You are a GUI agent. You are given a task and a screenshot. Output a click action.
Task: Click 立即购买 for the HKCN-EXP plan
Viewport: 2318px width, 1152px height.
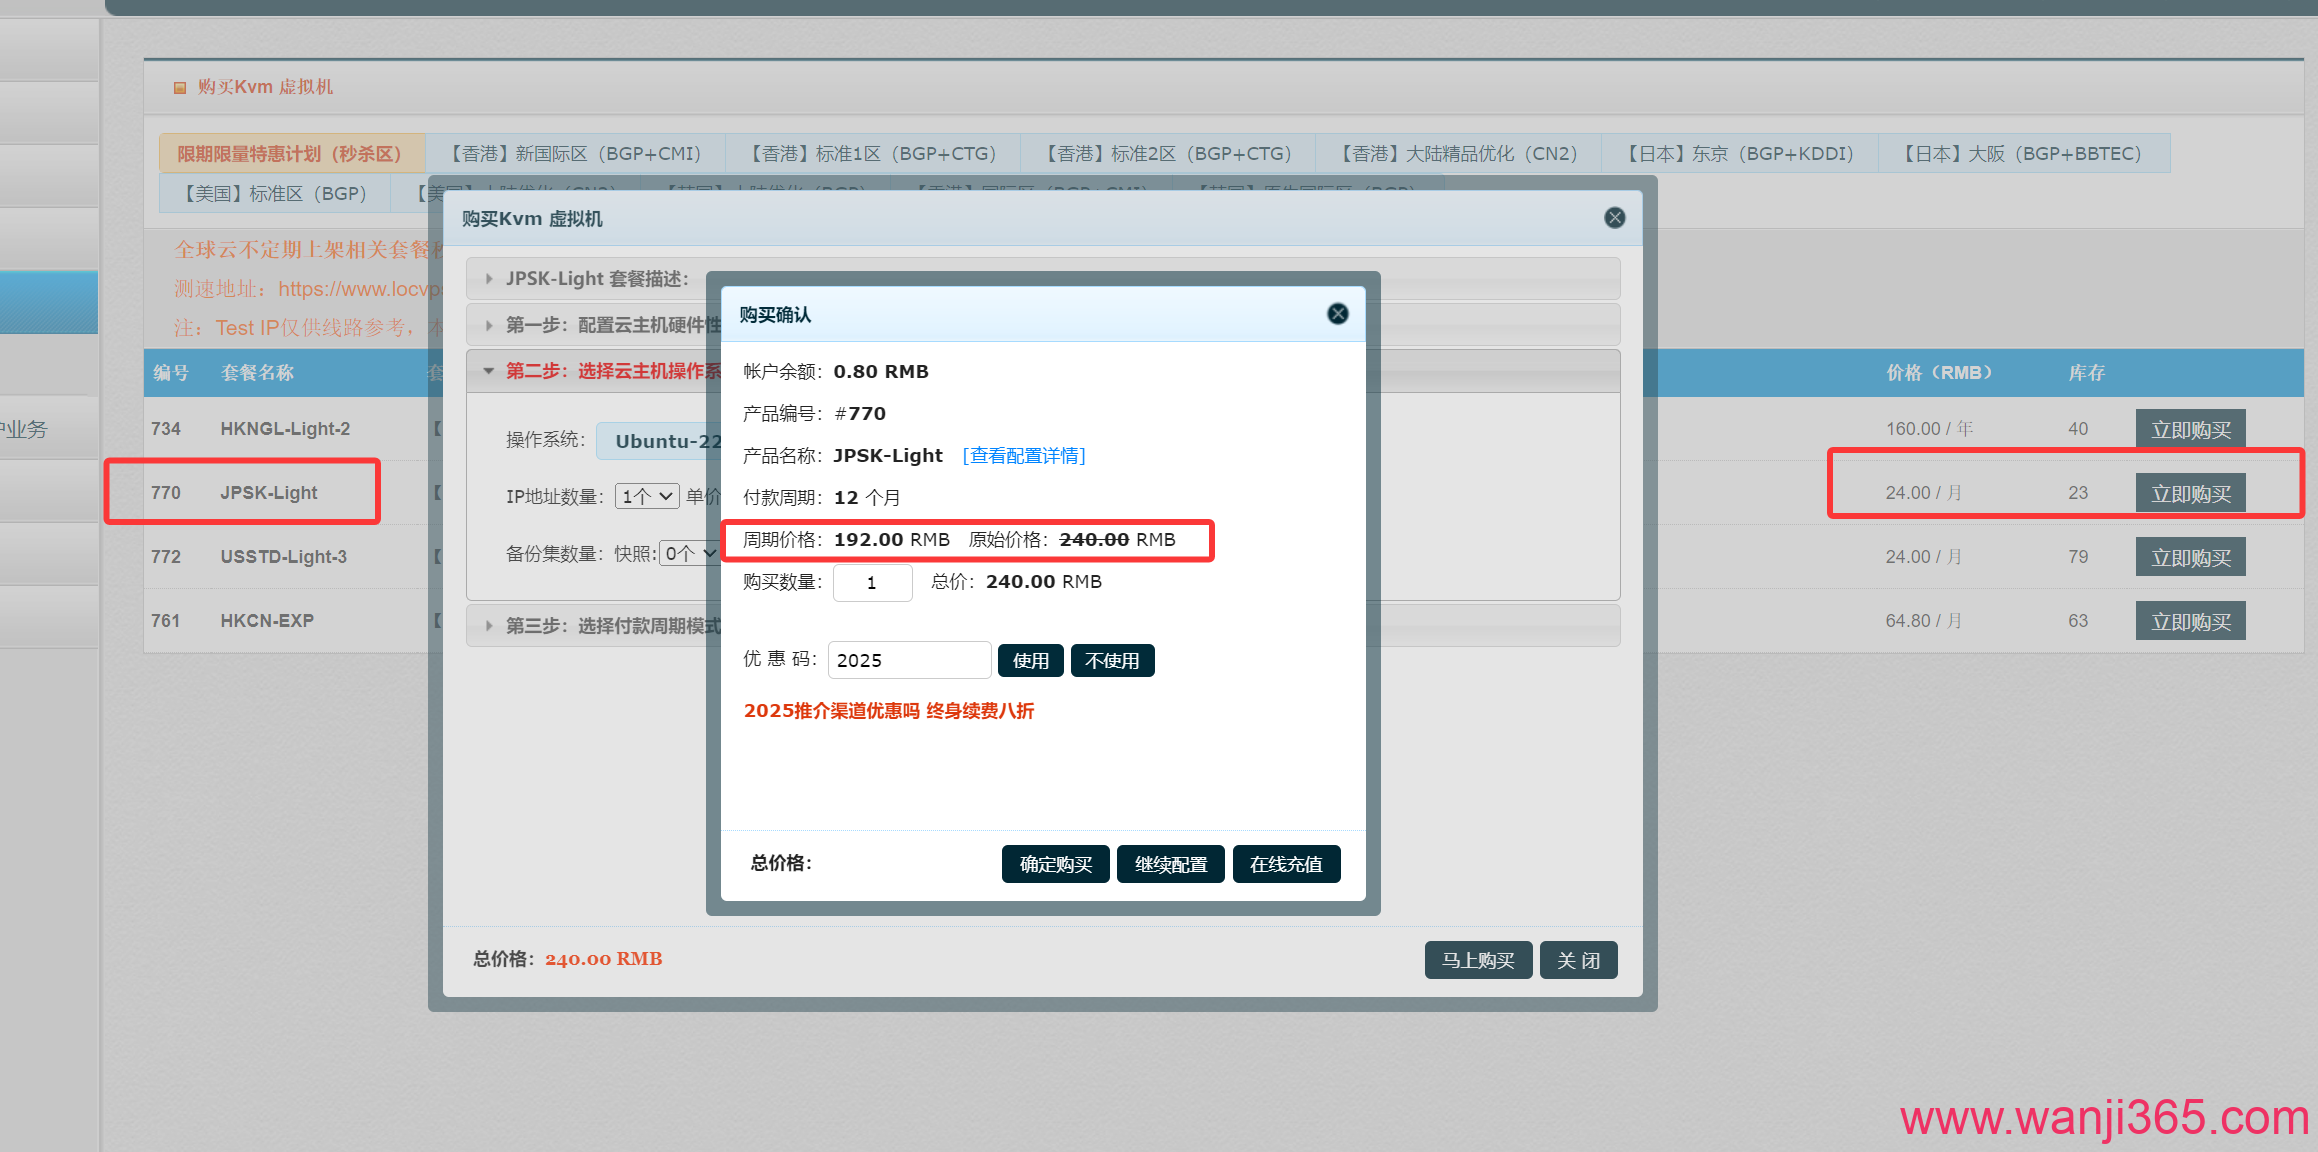pos(2190,620)
